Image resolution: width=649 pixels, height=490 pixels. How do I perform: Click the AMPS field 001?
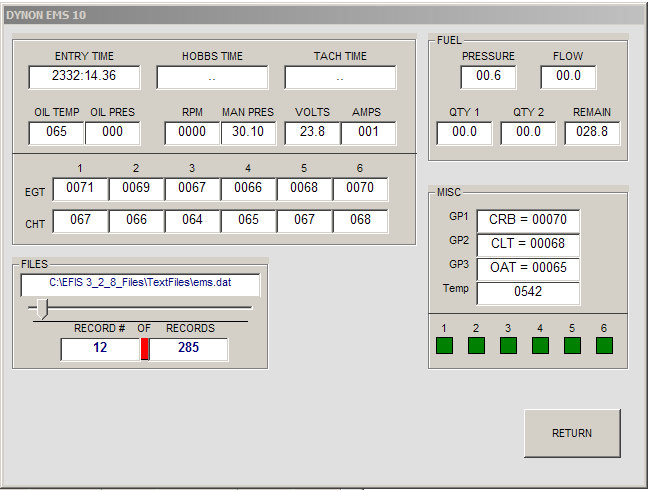[368, 133]
